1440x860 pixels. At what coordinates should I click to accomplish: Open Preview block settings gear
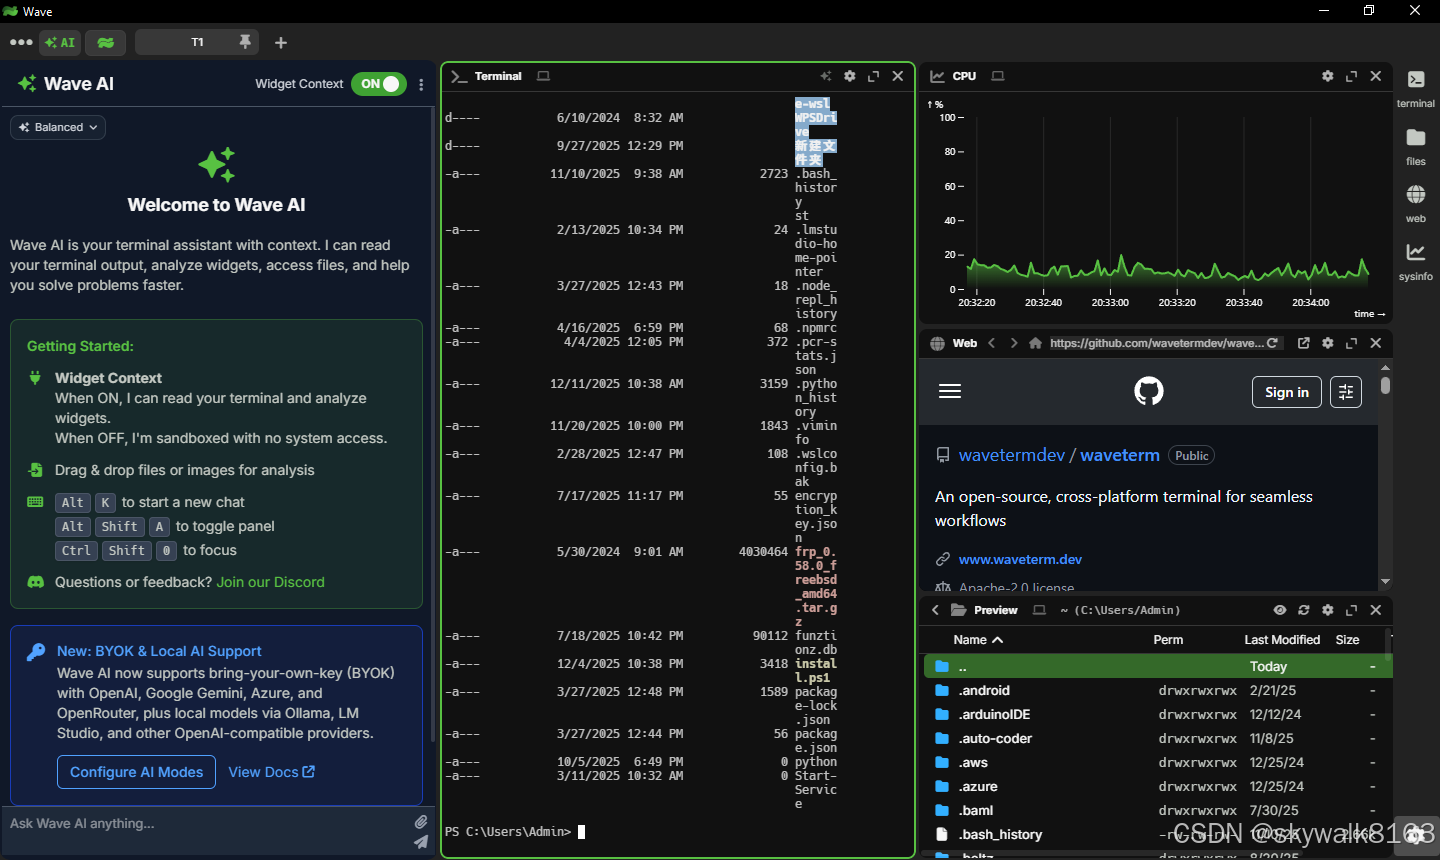[x=1328, y=610]
